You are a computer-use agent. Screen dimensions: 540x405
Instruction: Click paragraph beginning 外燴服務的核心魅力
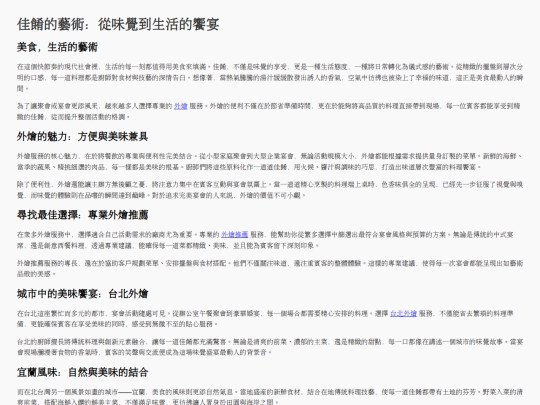click(270, 162)
